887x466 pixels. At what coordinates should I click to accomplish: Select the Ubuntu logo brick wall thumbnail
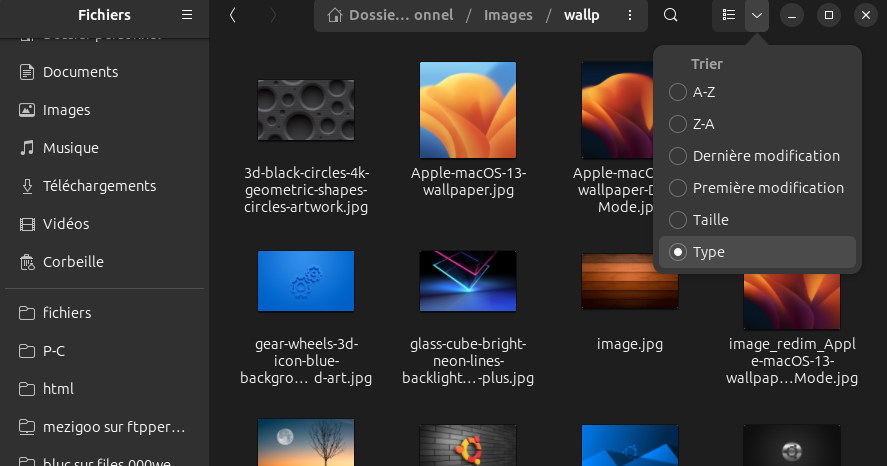coord(468,445)
